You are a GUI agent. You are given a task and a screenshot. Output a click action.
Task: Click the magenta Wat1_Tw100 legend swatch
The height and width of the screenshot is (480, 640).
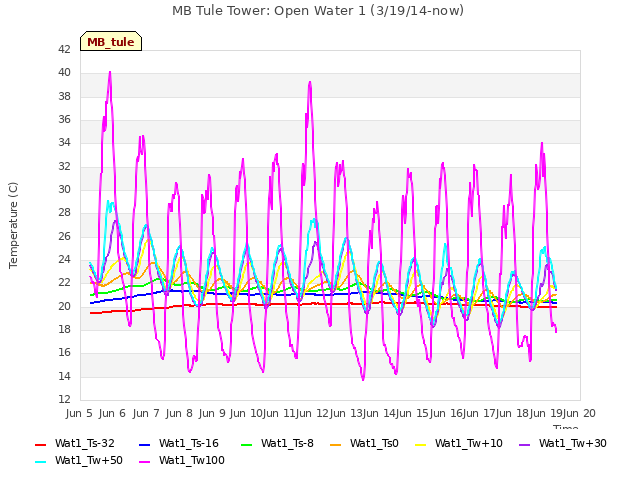point(144,462)
